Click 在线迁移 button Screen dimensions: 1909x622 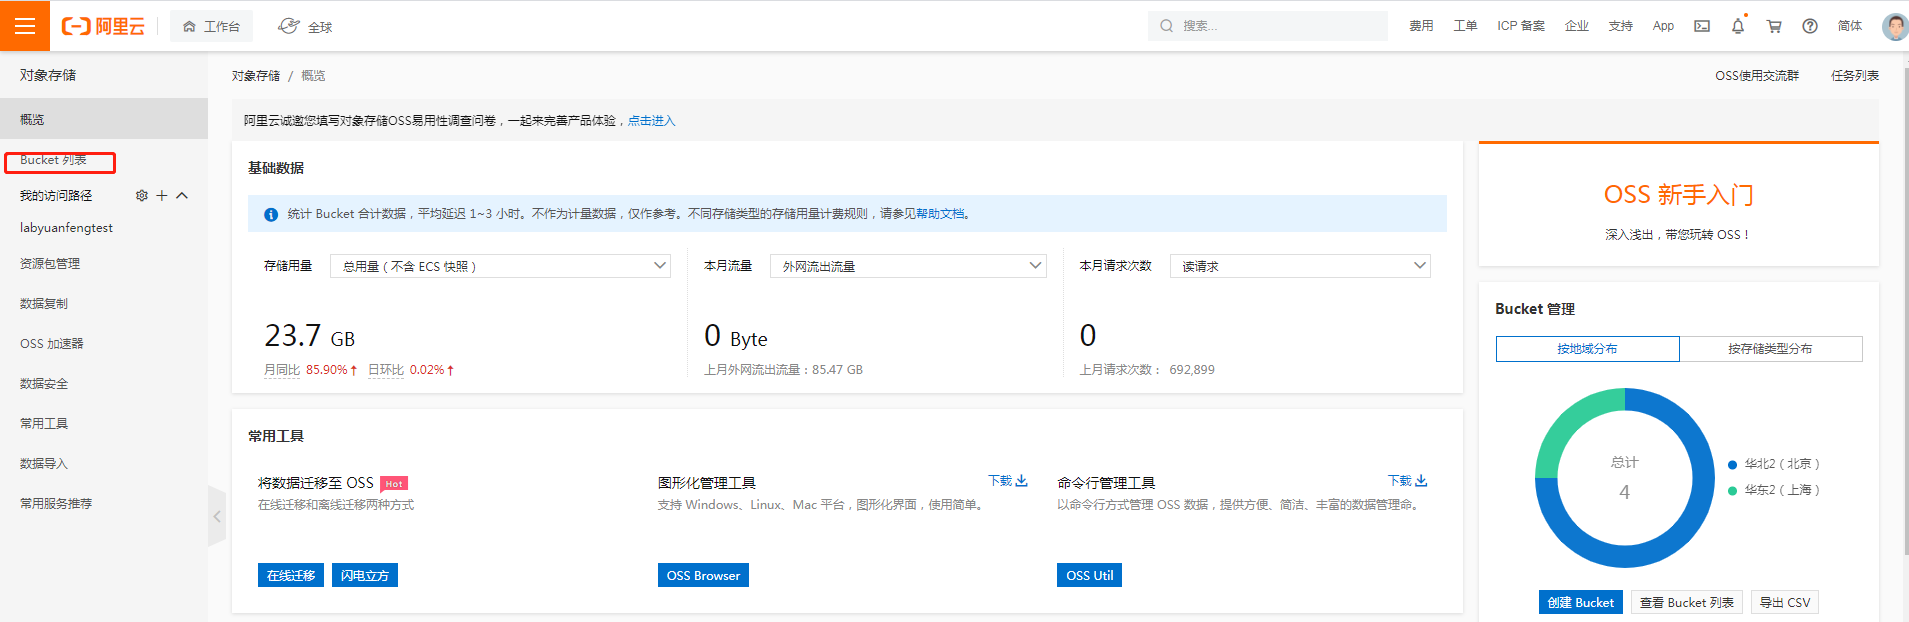click(x=291, y=576)
